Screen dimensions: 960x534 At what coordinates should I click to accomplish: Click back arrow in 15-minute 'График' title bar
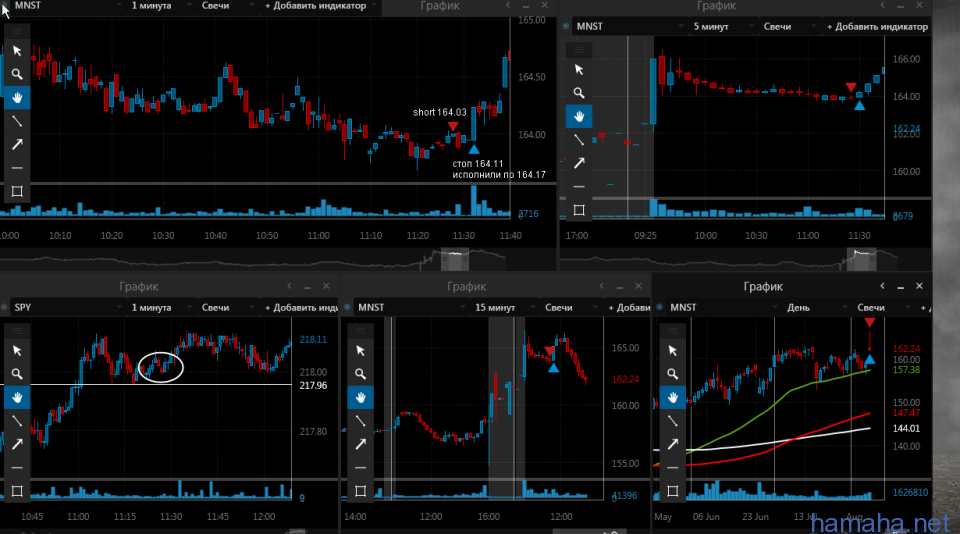601,286
